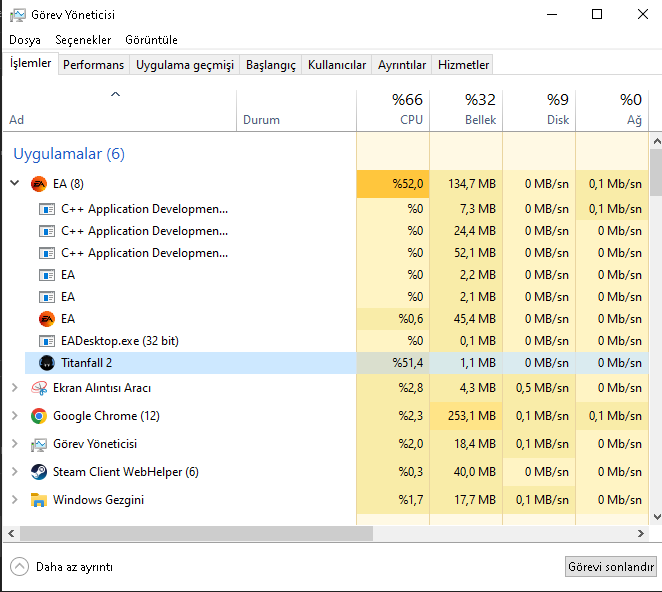Click the Görev Yöneticisi row icon
The height and width of the screenshot is (592, 662).
coord(38,444)
